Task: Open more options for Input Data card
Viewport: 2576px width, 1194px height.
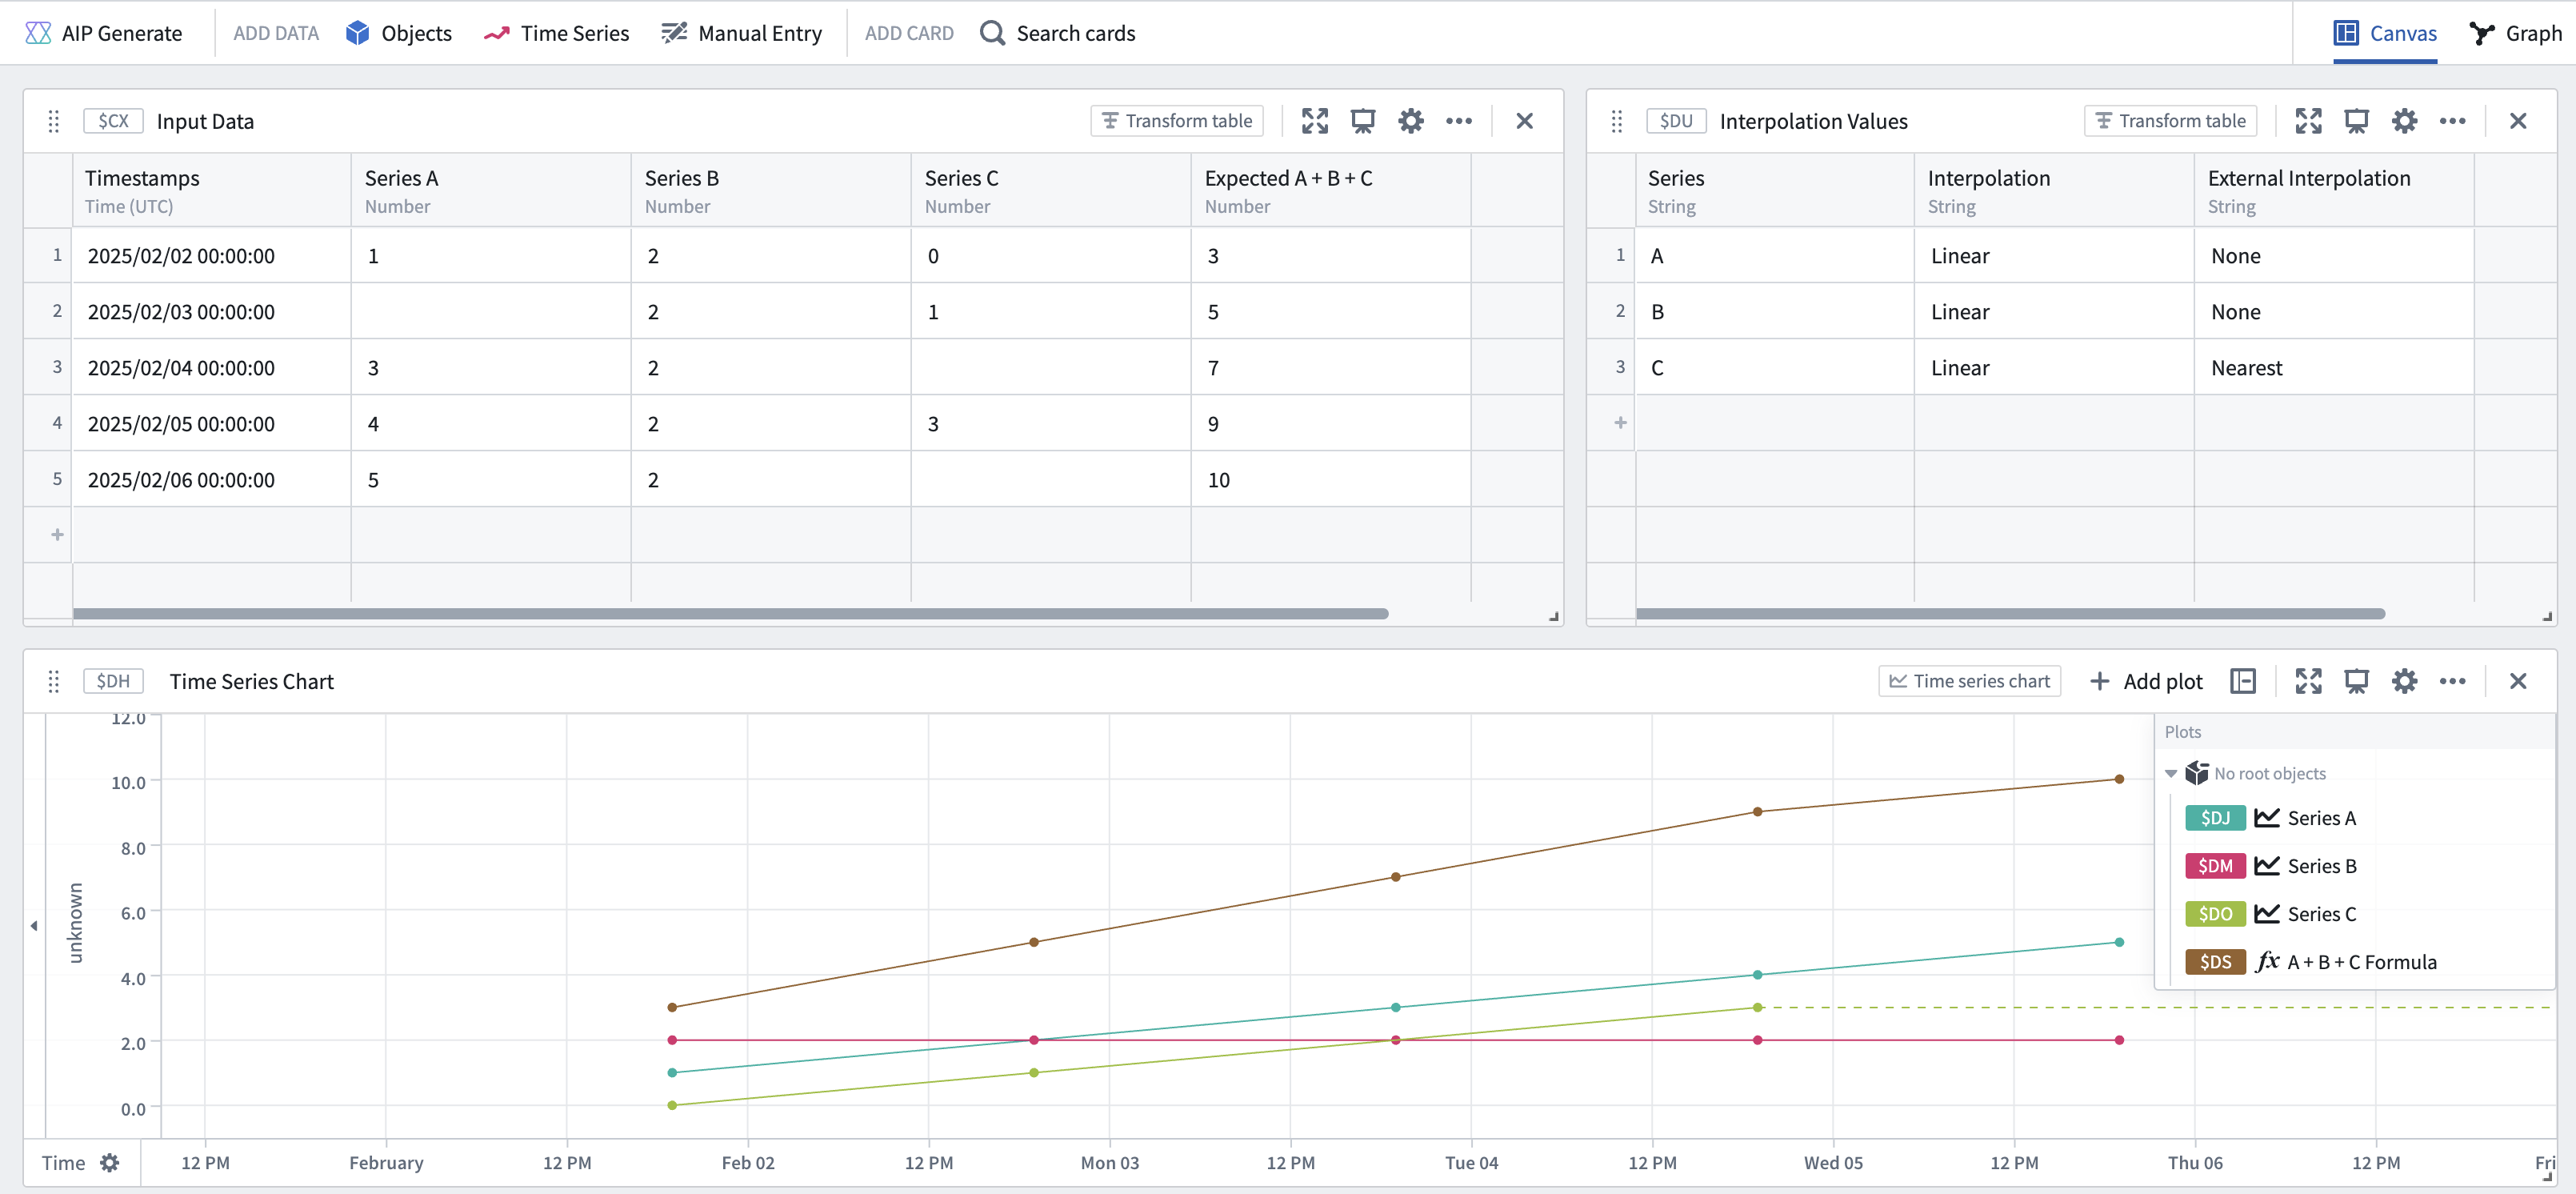Action: tap(1459, 121)
